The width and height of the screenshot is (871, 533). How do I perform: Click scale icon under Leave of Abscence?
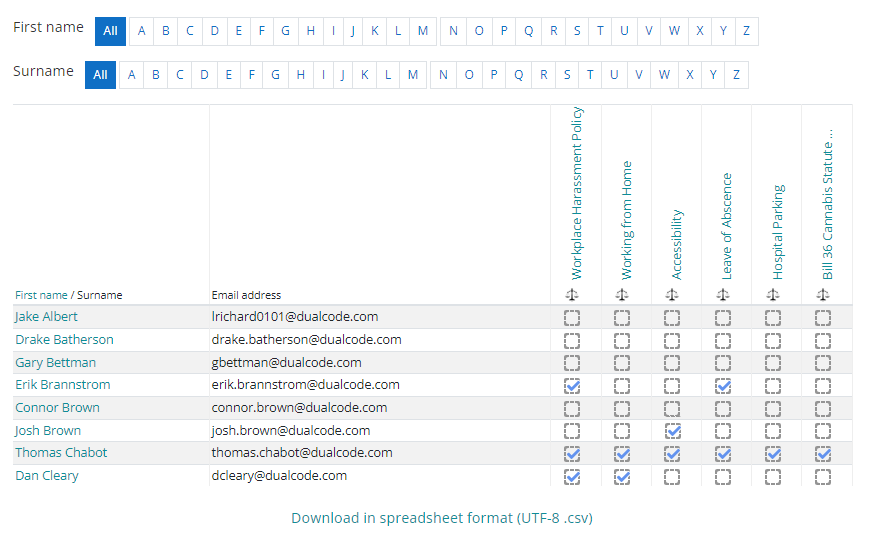[x=722, y=294]
